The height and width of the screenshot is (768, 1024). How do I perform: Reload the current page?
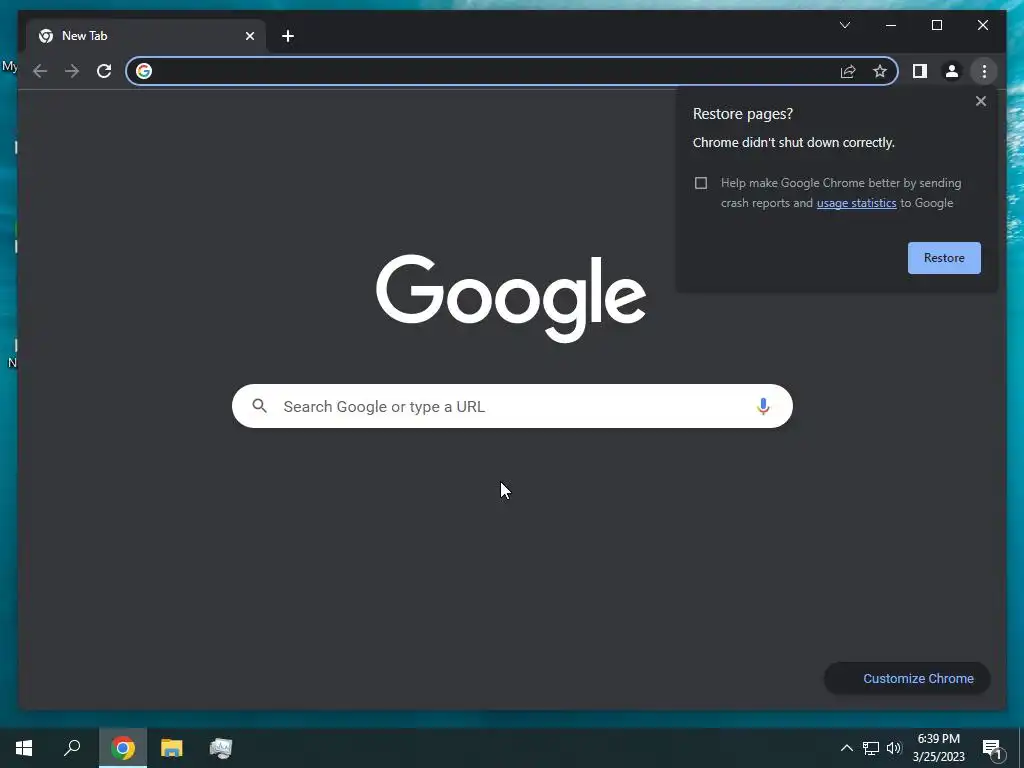coord(104,71)
